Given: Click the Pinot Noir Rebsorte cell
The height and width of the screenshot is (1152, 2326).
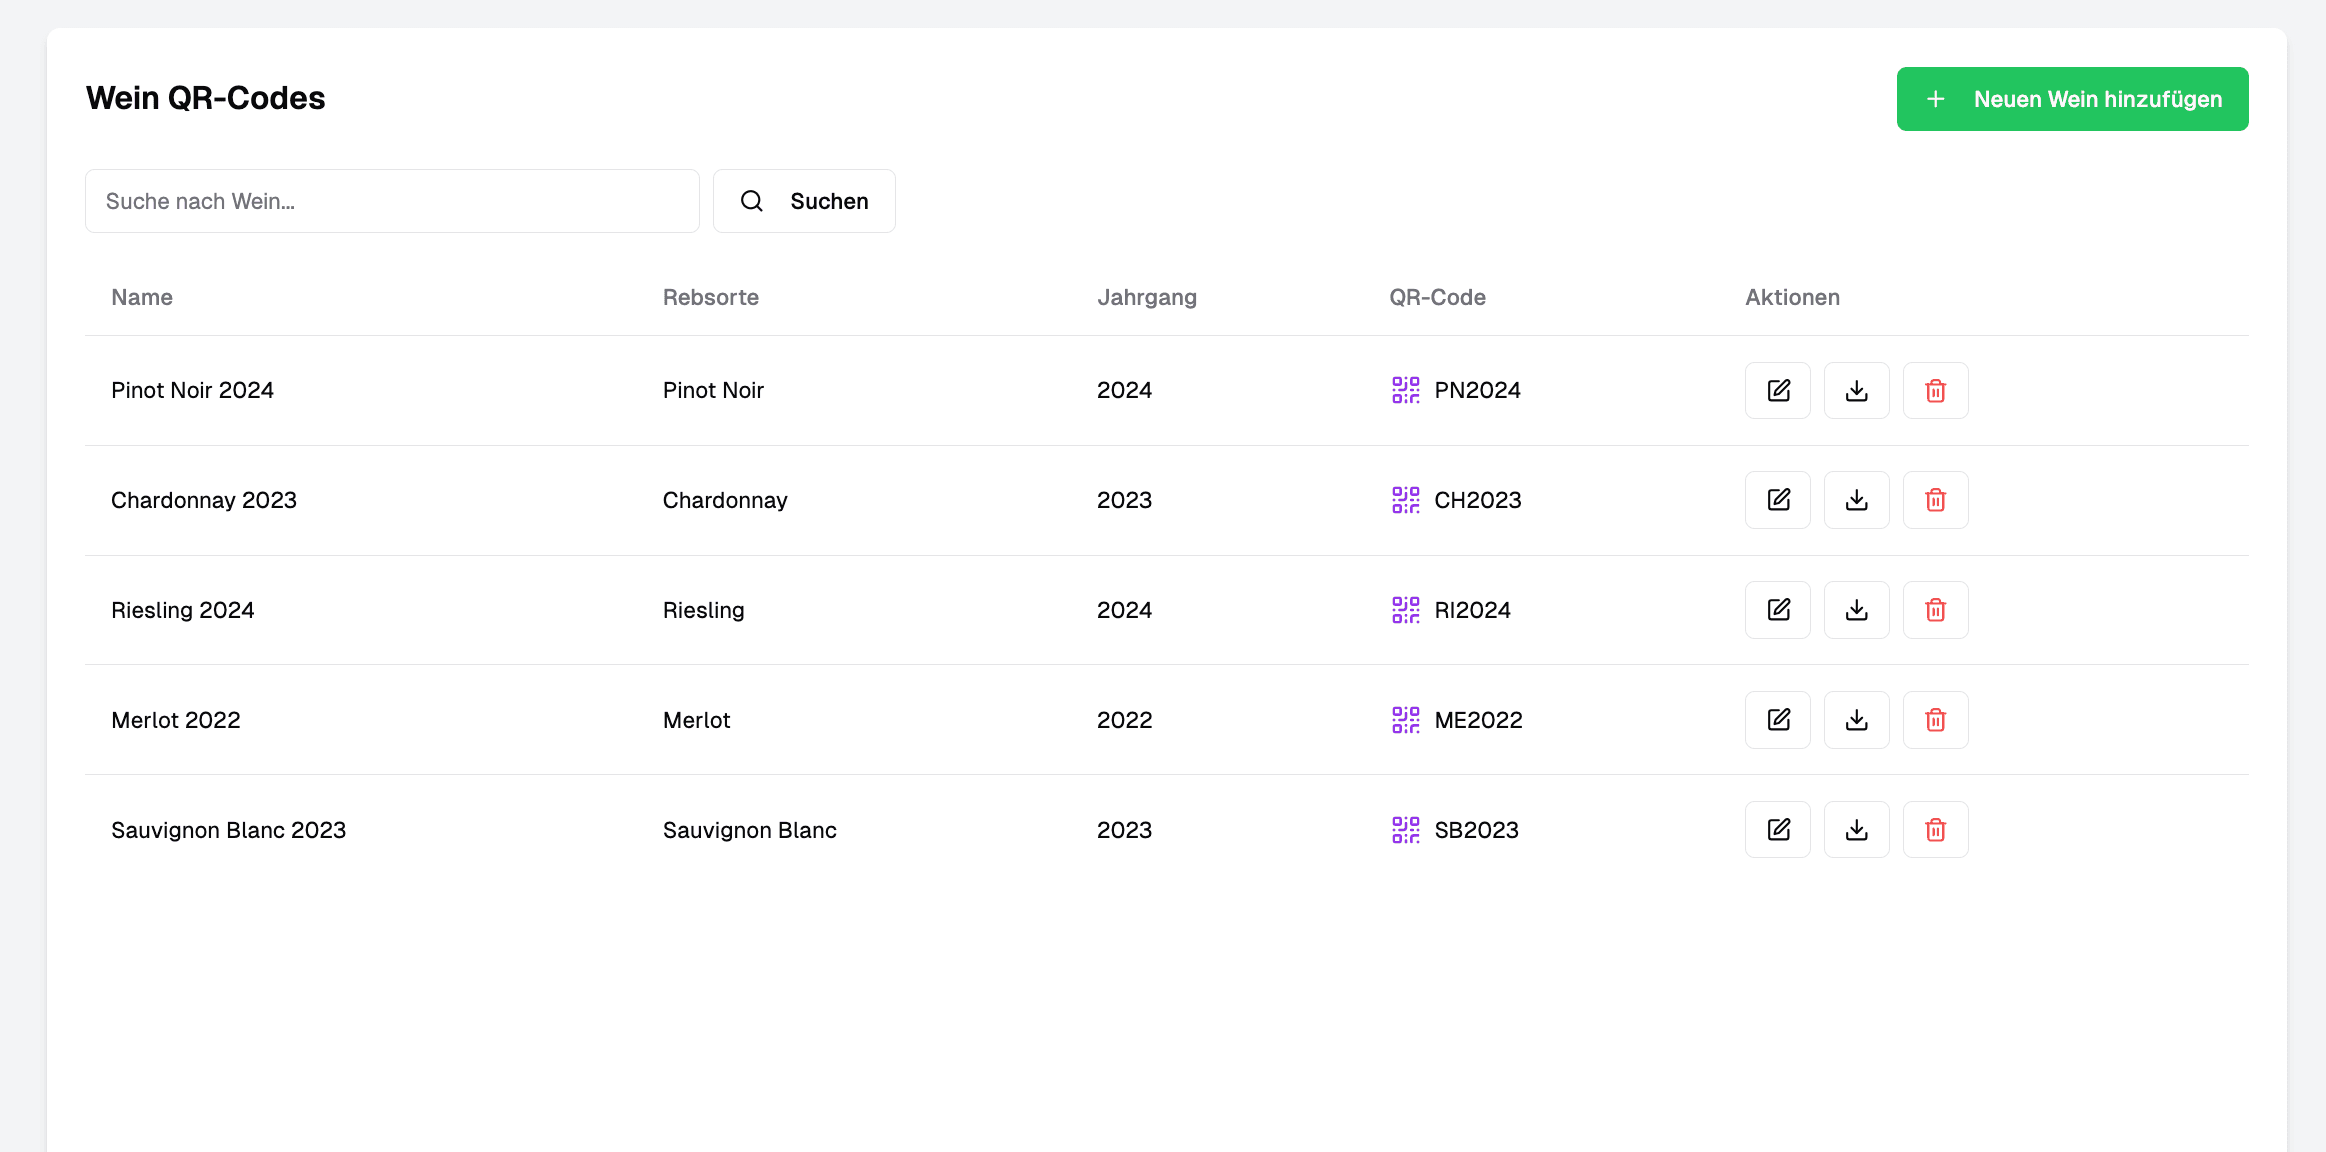Looking at the screenshot, I should click(x=713, y=390).
